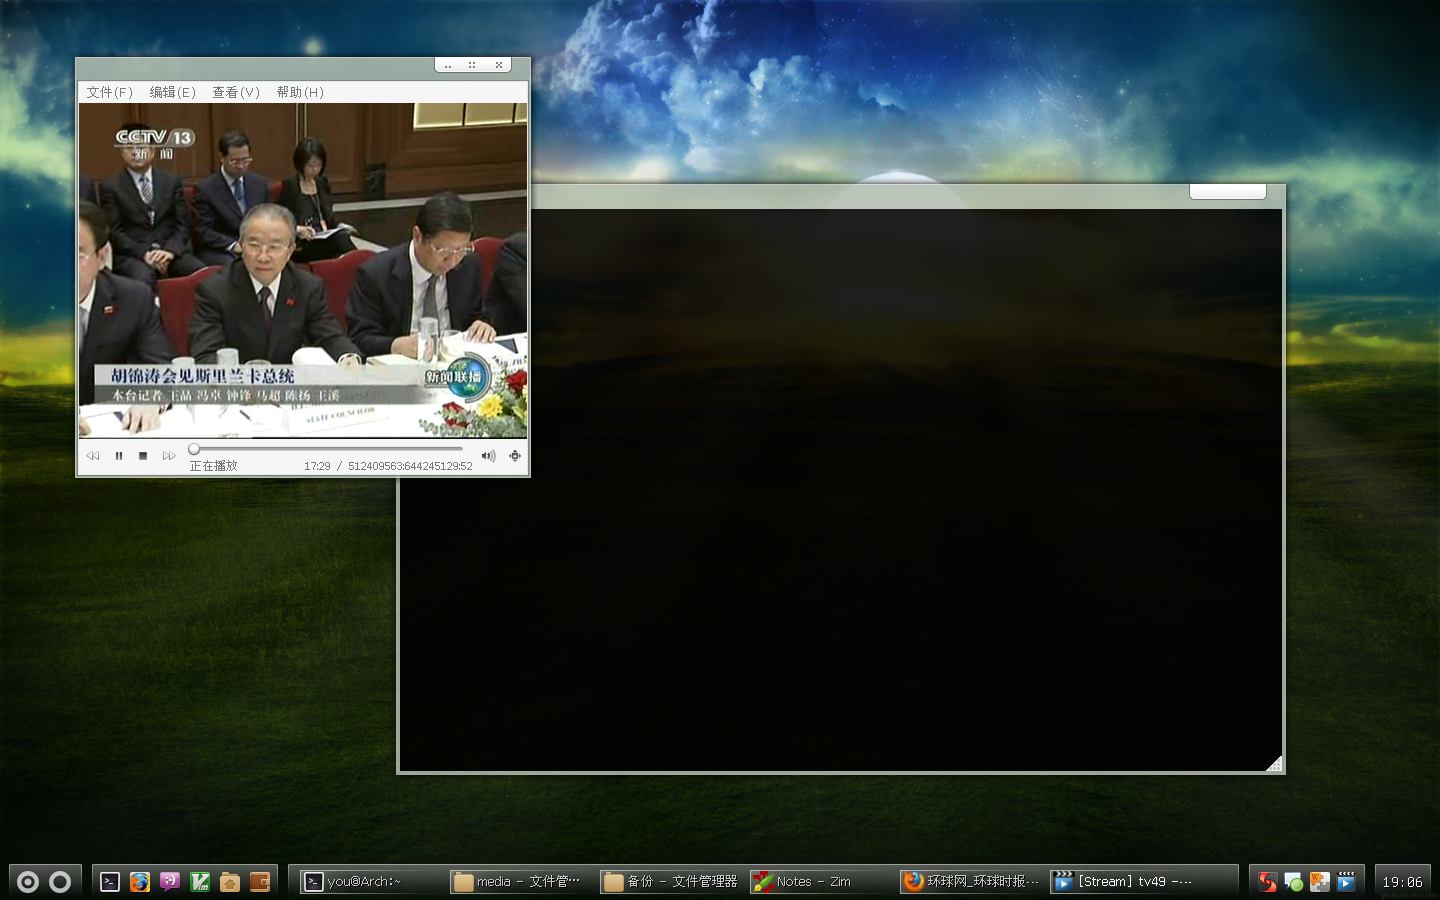Viewport: 1440px width, 900px height.
Task: Click the tray icon with the green dot
Action: tap(1294, 881)
